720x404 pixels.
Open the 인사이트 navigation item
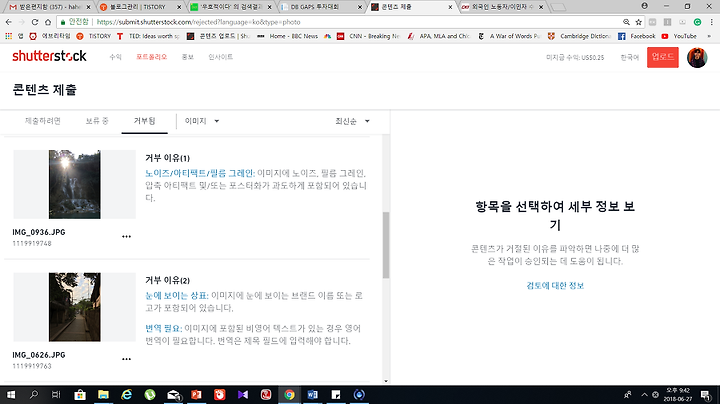point(220,57)
